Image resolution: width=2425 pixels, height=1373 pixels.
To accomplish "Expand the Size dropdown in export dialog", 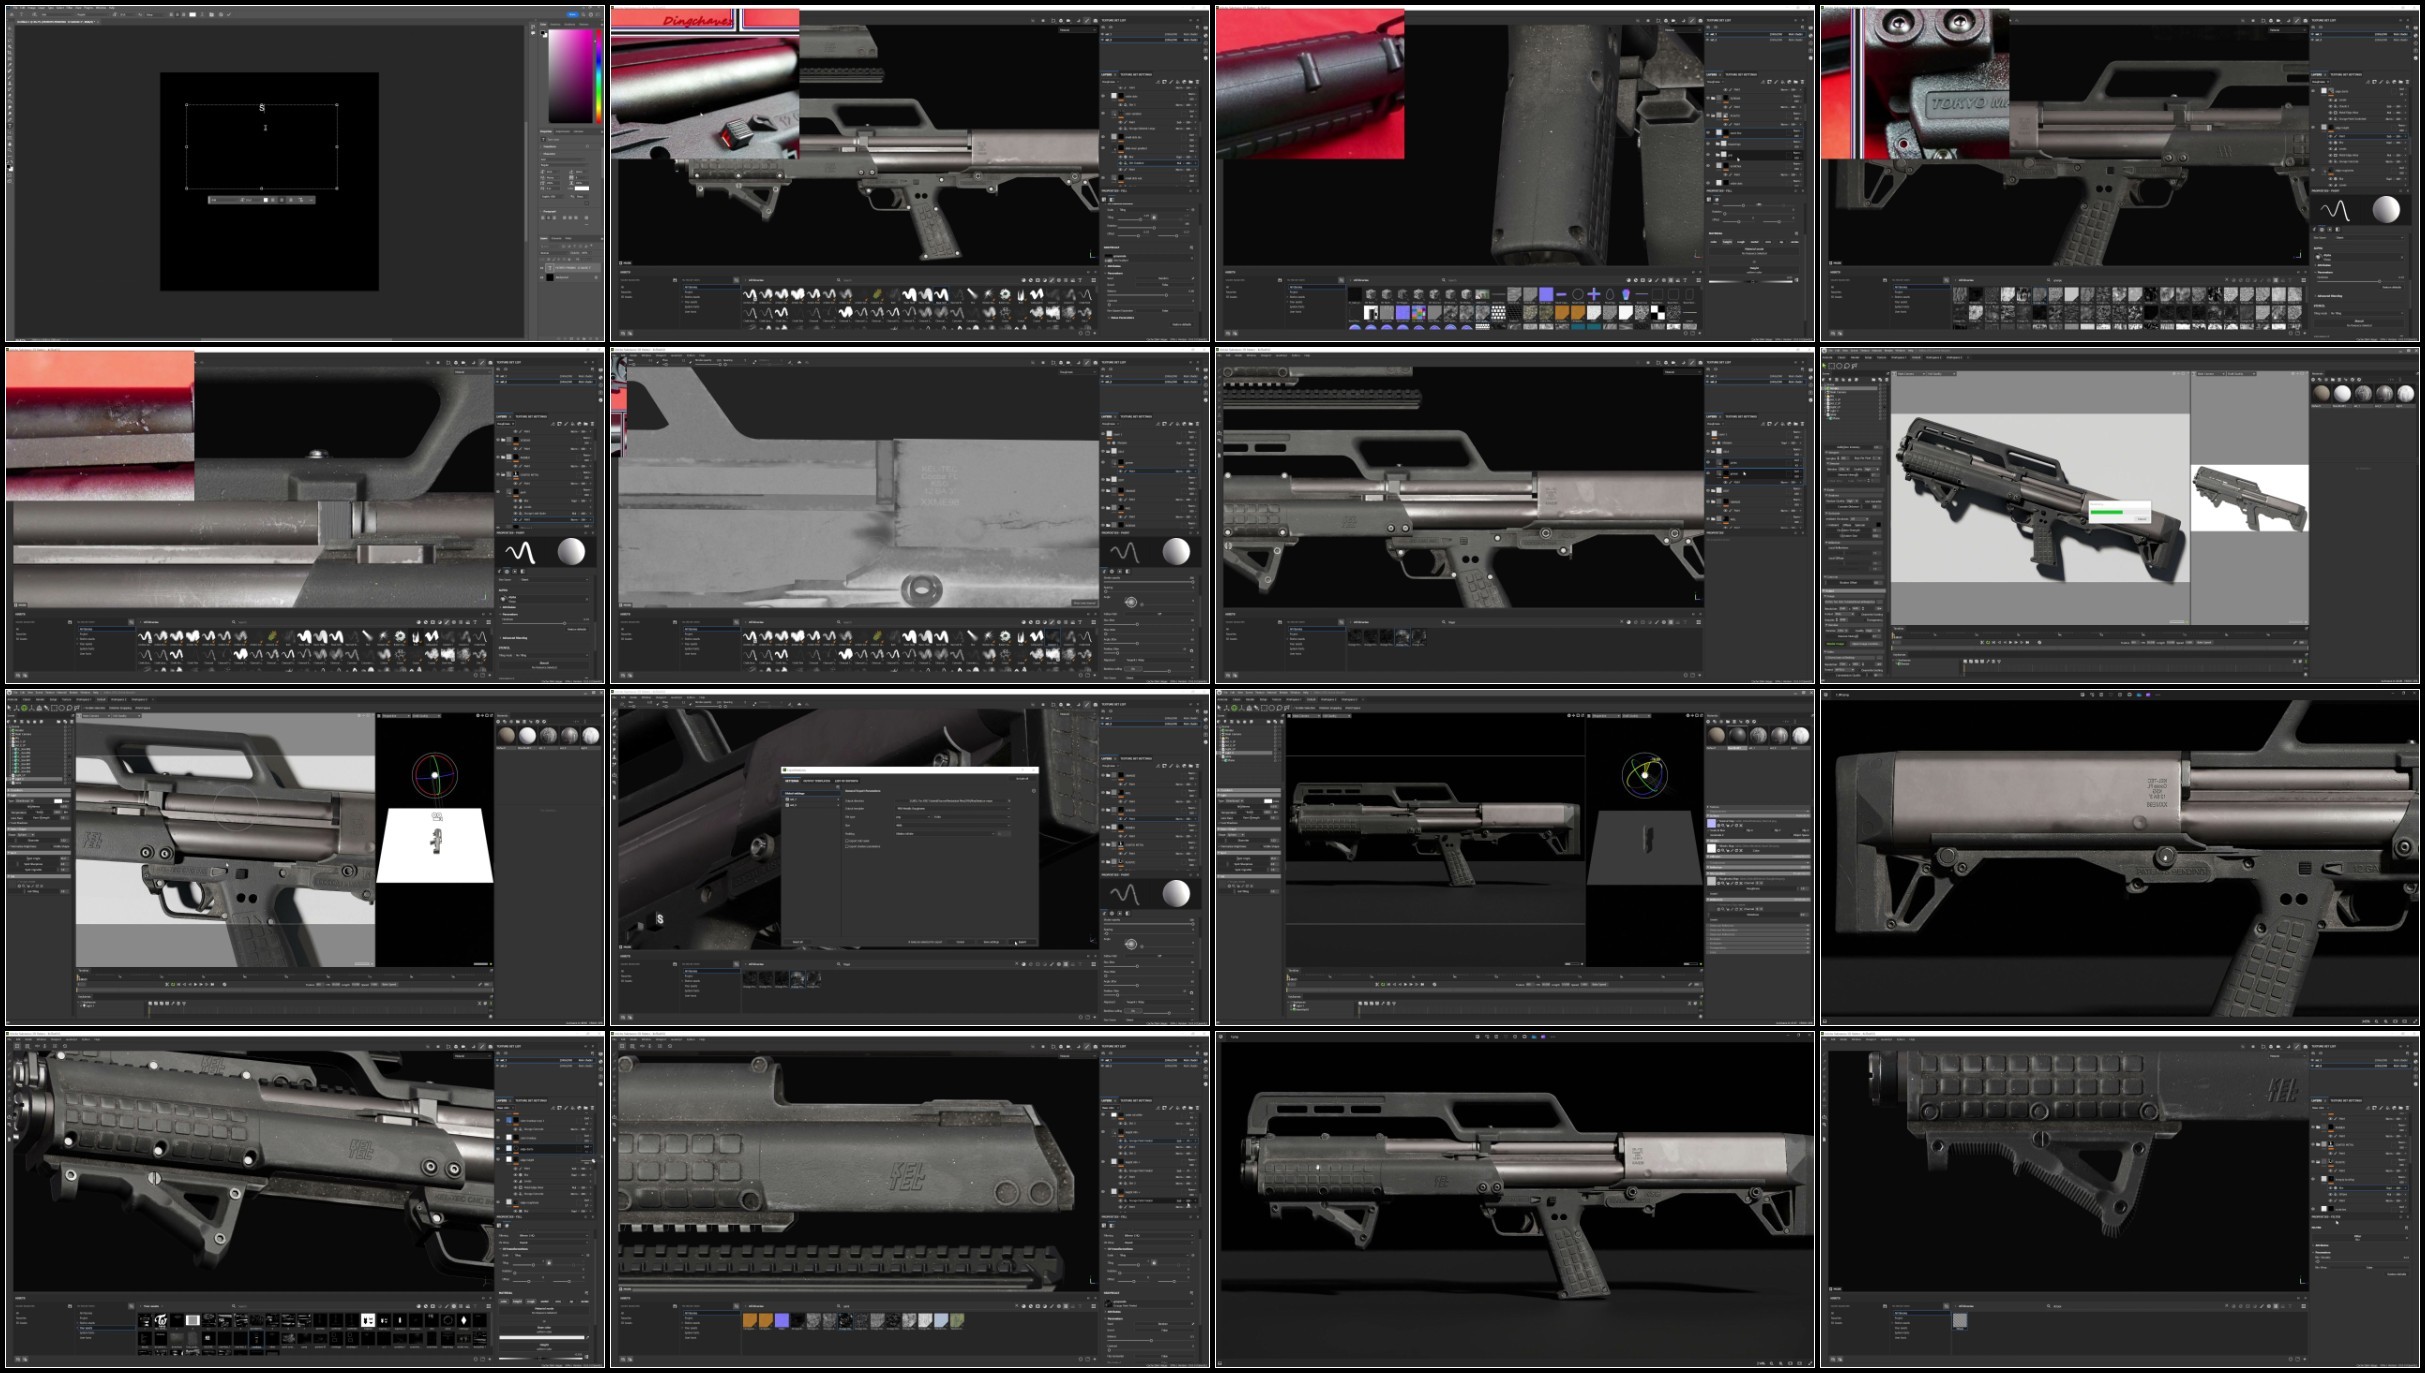I will (x=953, y=825).
